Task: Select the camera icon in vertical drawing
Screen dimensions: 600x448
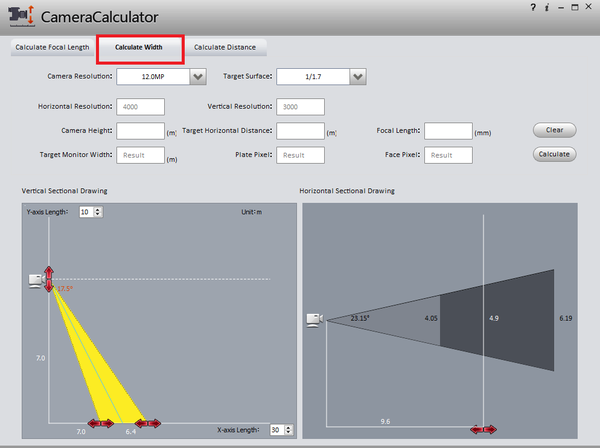Action: pyautogui.click(x=37, y=281)
